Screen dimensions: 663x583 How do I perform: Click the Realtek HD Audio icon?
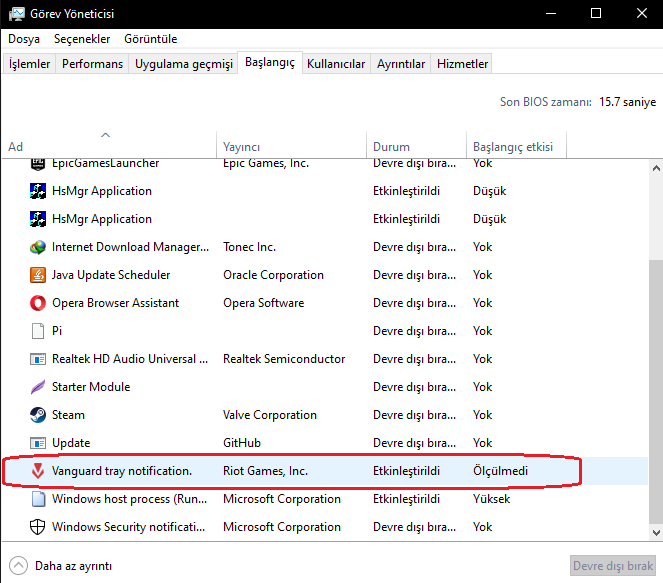[x=38, y=359]
